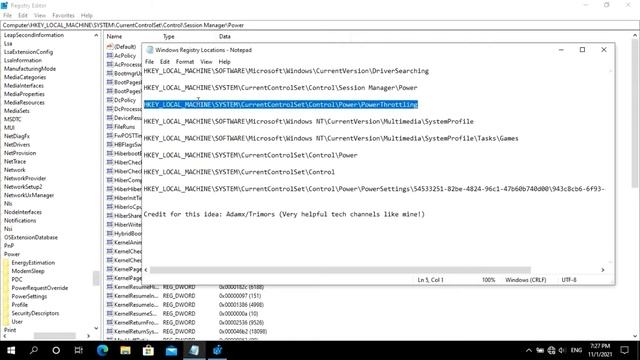Switch to Registry Editor taskbar icon
This screenshot has height=360, width=640.
(x=218, y=350)
